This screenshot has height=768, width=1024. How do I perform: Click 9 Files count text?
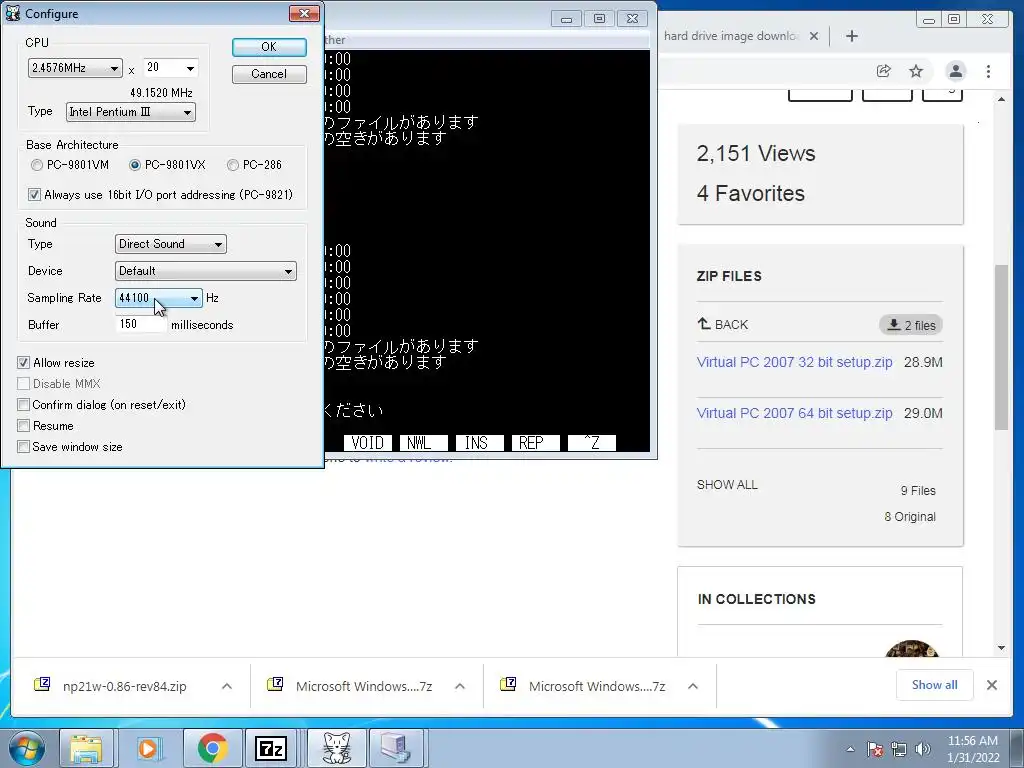tap(918, 490)
